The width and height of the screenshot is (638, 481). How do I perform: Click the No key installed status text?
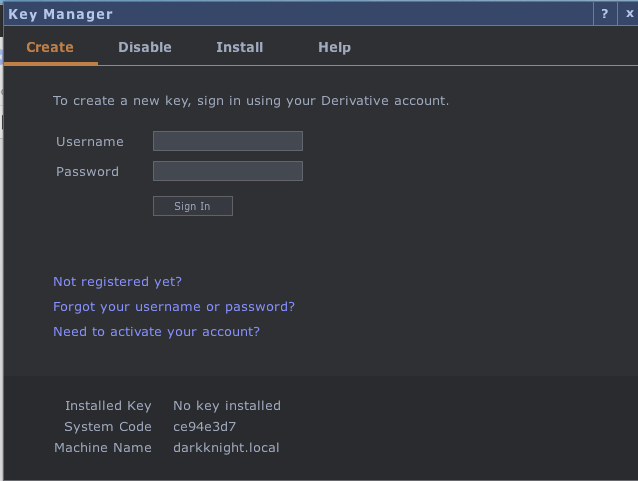(227, 406)
